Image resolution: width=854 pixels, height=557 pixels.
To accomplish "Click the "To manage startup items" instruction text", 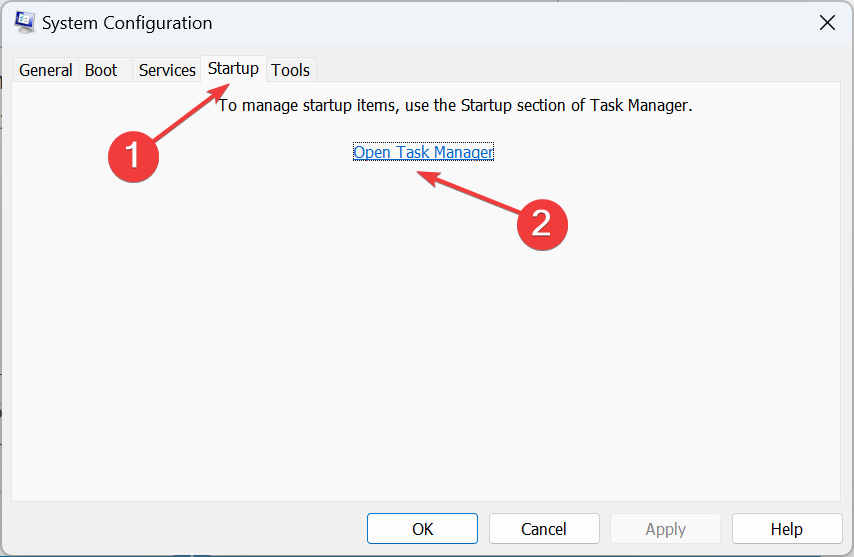I will point(455,105).
